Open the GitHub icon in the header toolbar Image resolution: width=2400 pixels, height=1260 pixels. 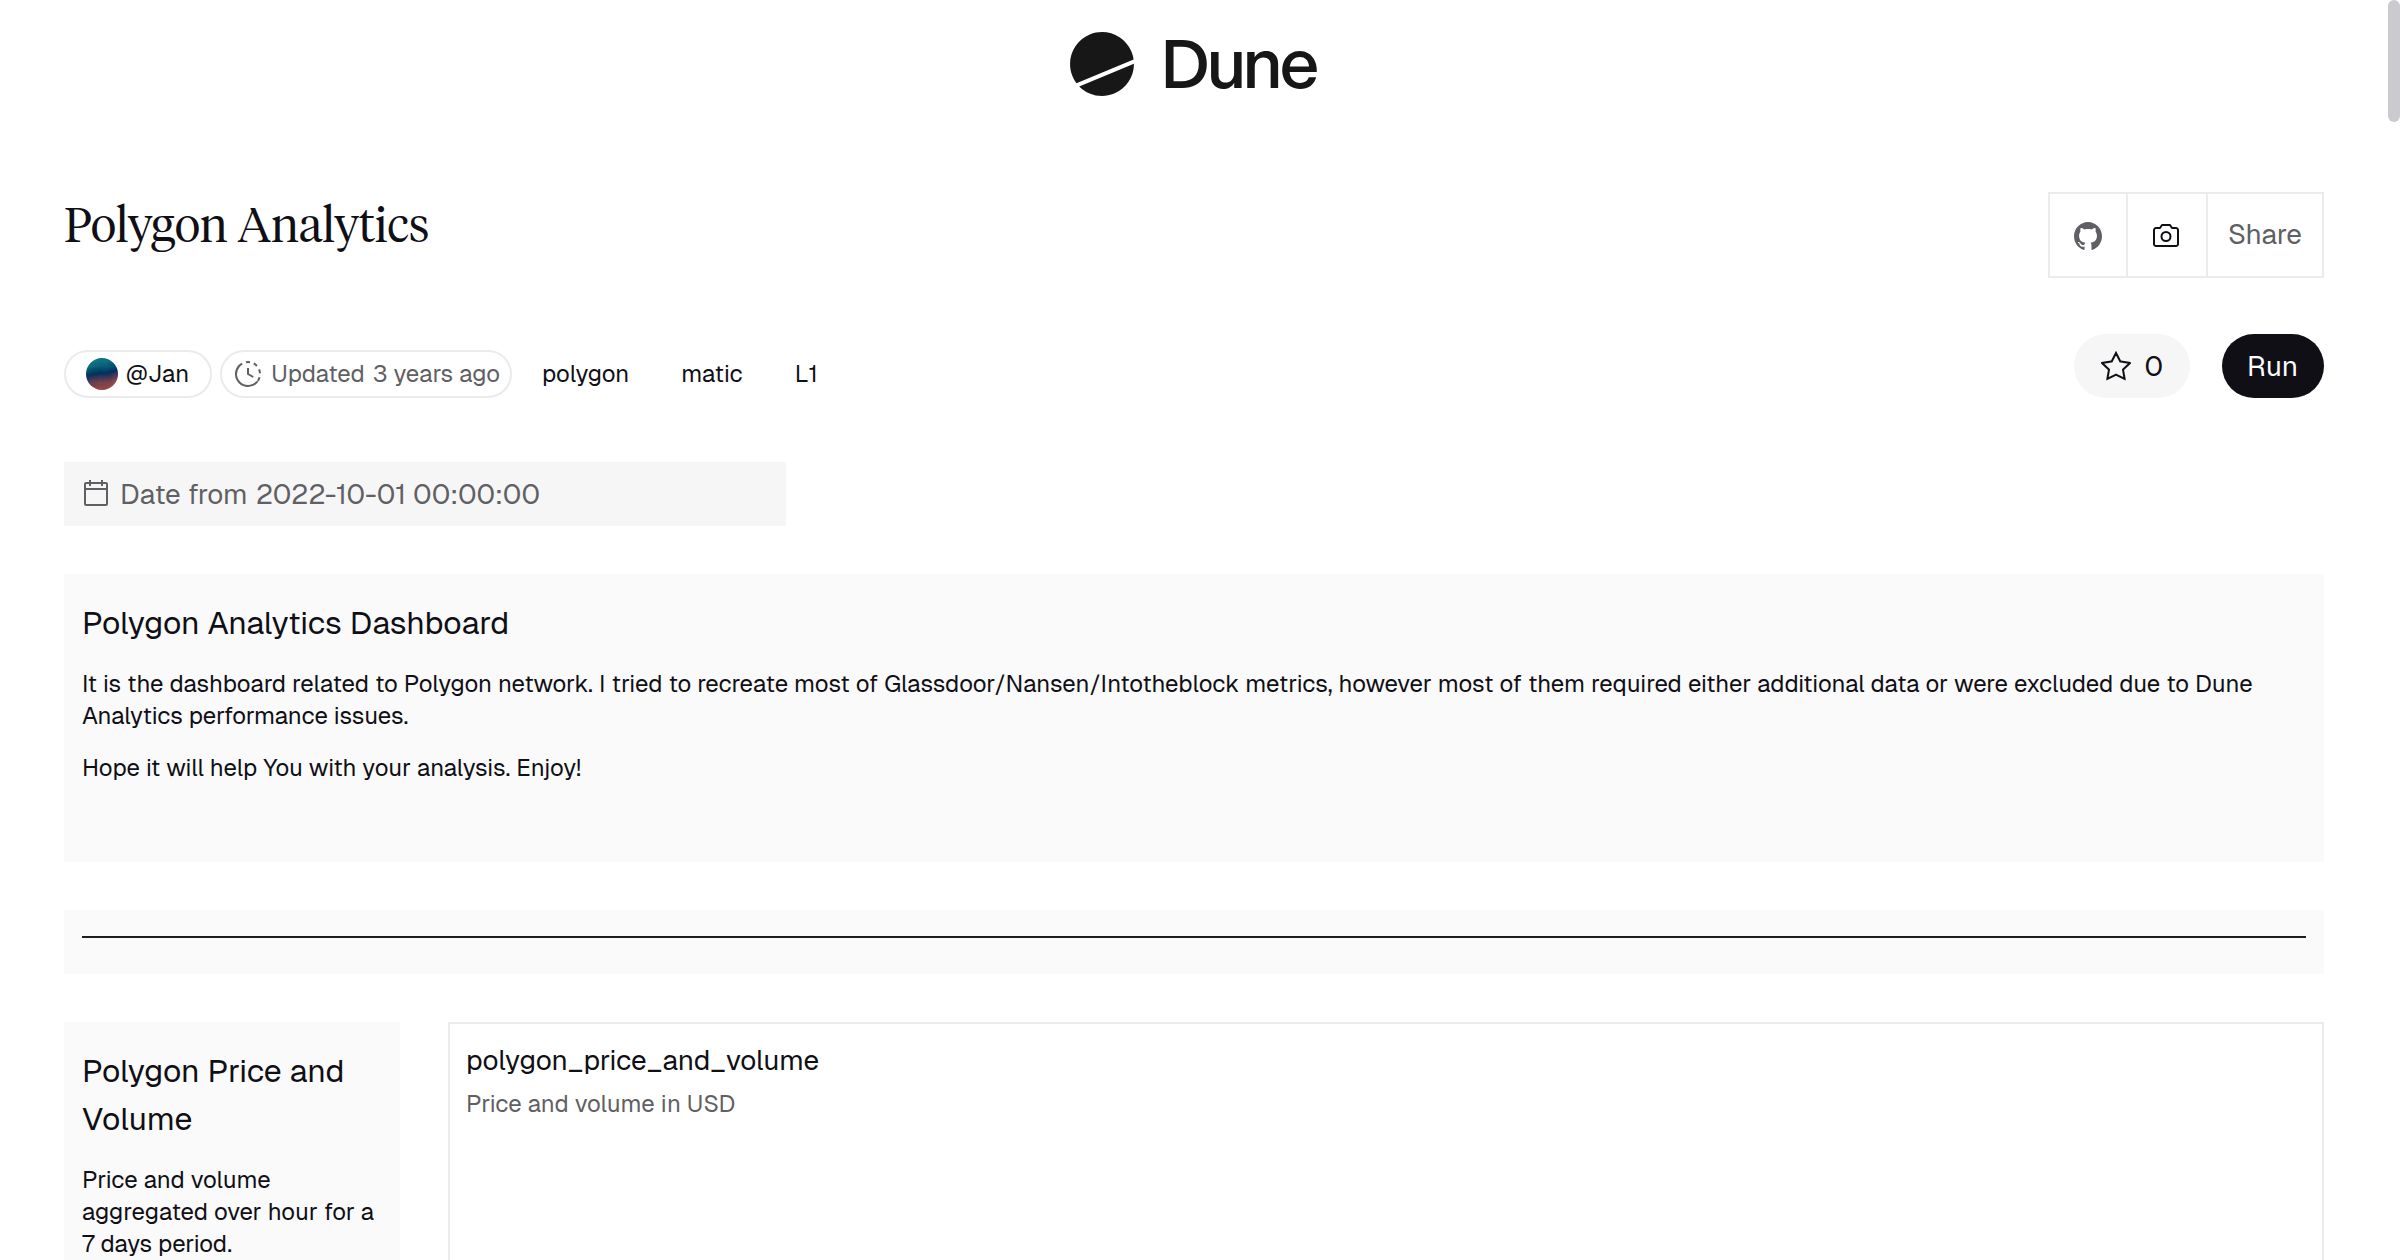2088,234
